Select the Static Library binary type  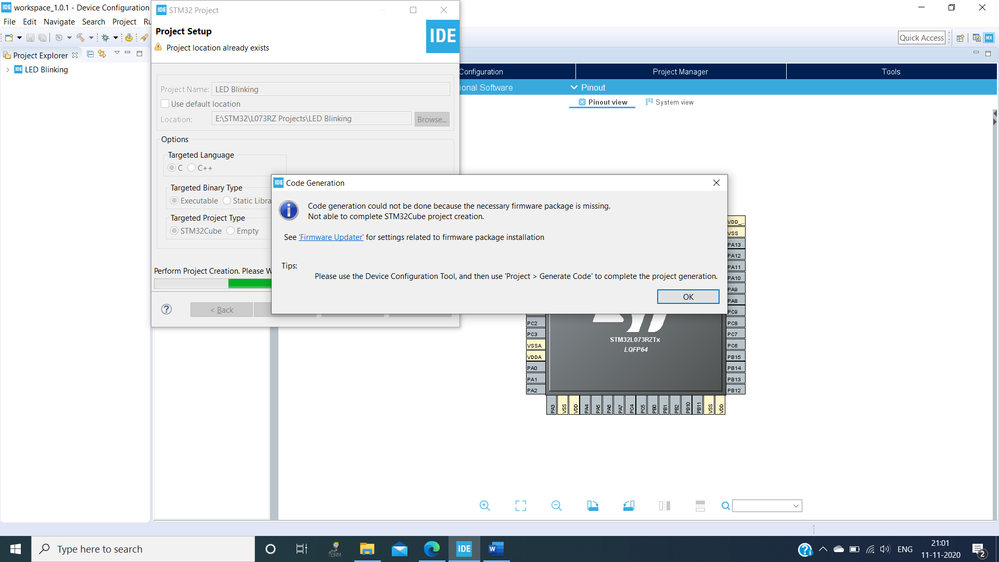[x=227, y=201]
